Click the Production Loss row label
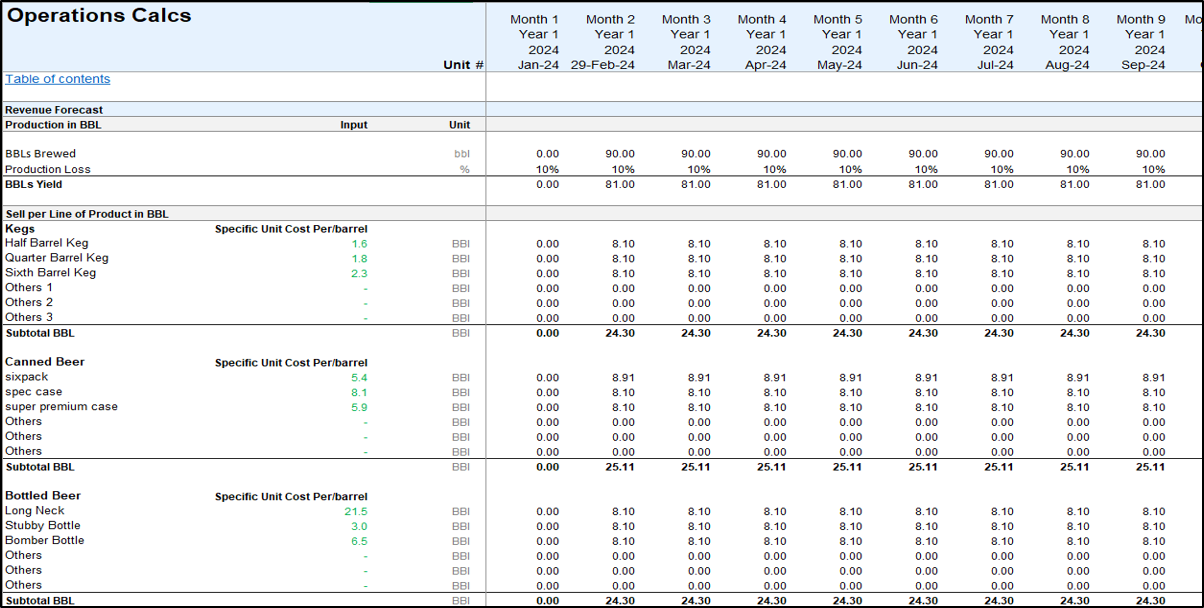Image resolution: width=1204 pixels, height=608 pixels. point(48,169)
